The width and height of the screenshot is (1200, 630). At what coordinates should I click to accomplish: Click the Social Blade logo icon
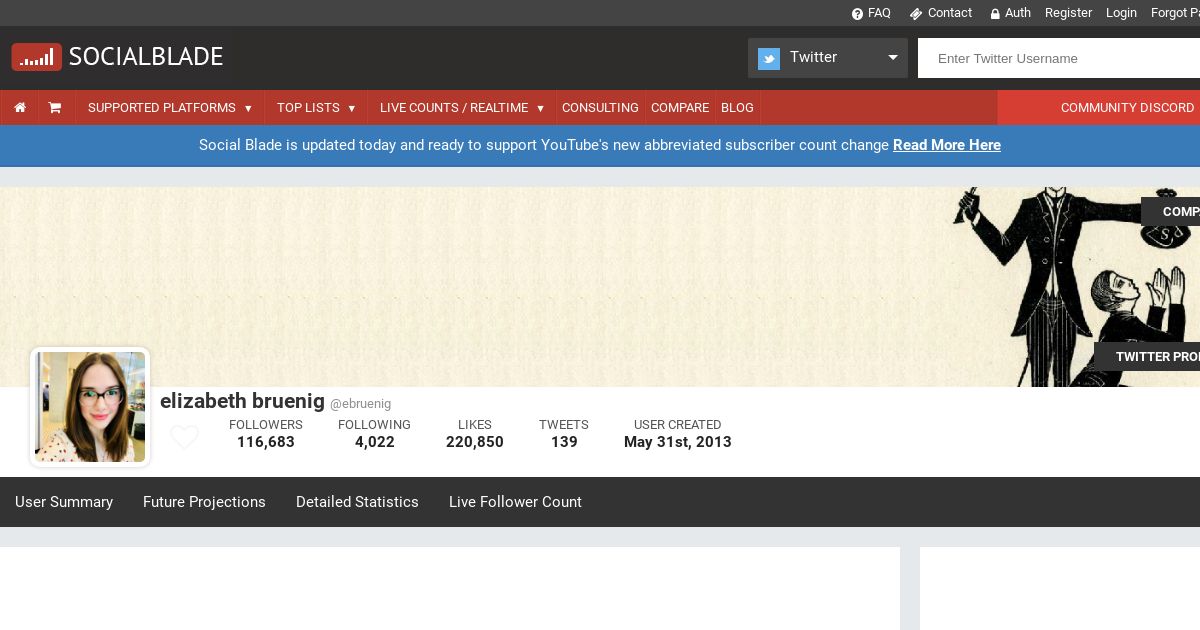tap(37, 57)
